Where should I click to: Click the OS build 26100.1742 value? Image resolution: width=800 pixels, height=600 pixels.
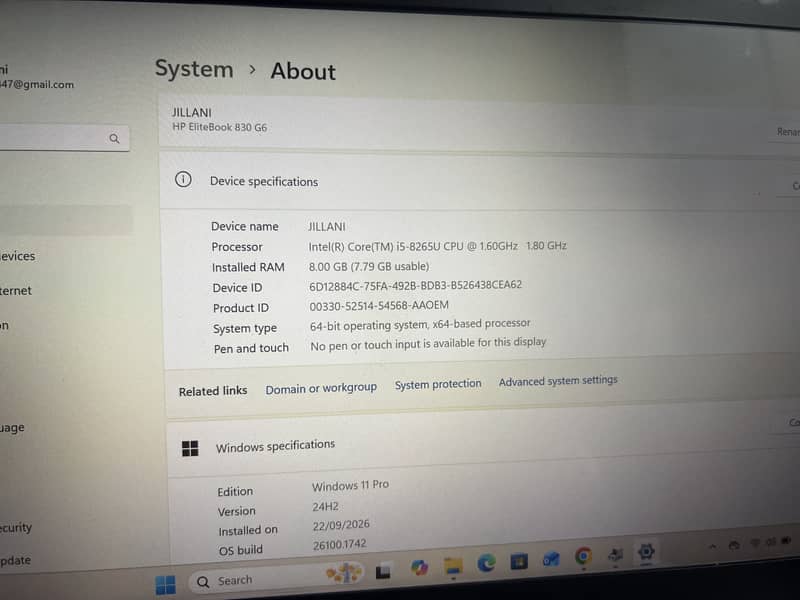[340, 545]
